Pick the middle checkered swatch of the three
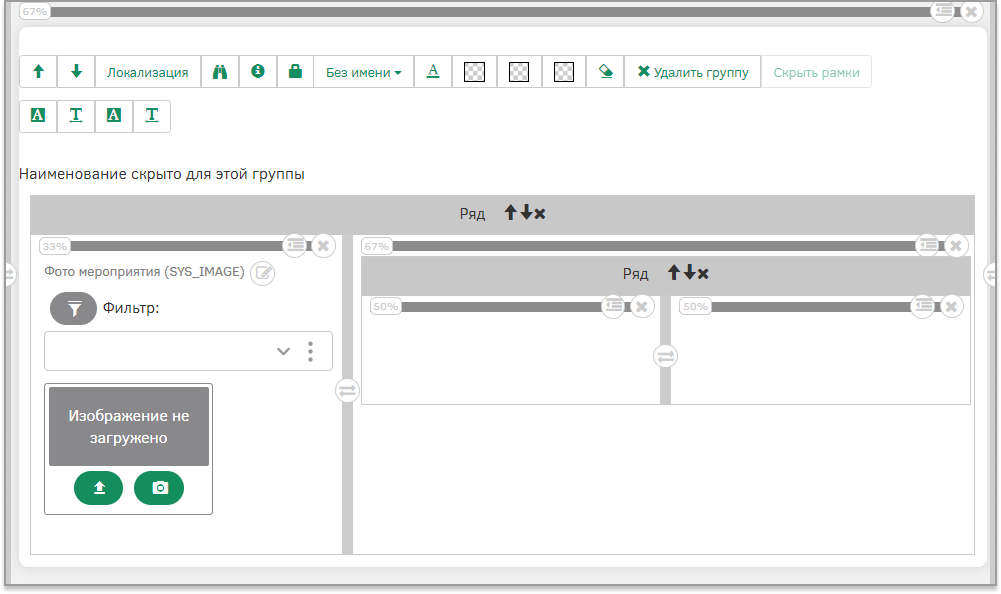 tap(518, 72)
